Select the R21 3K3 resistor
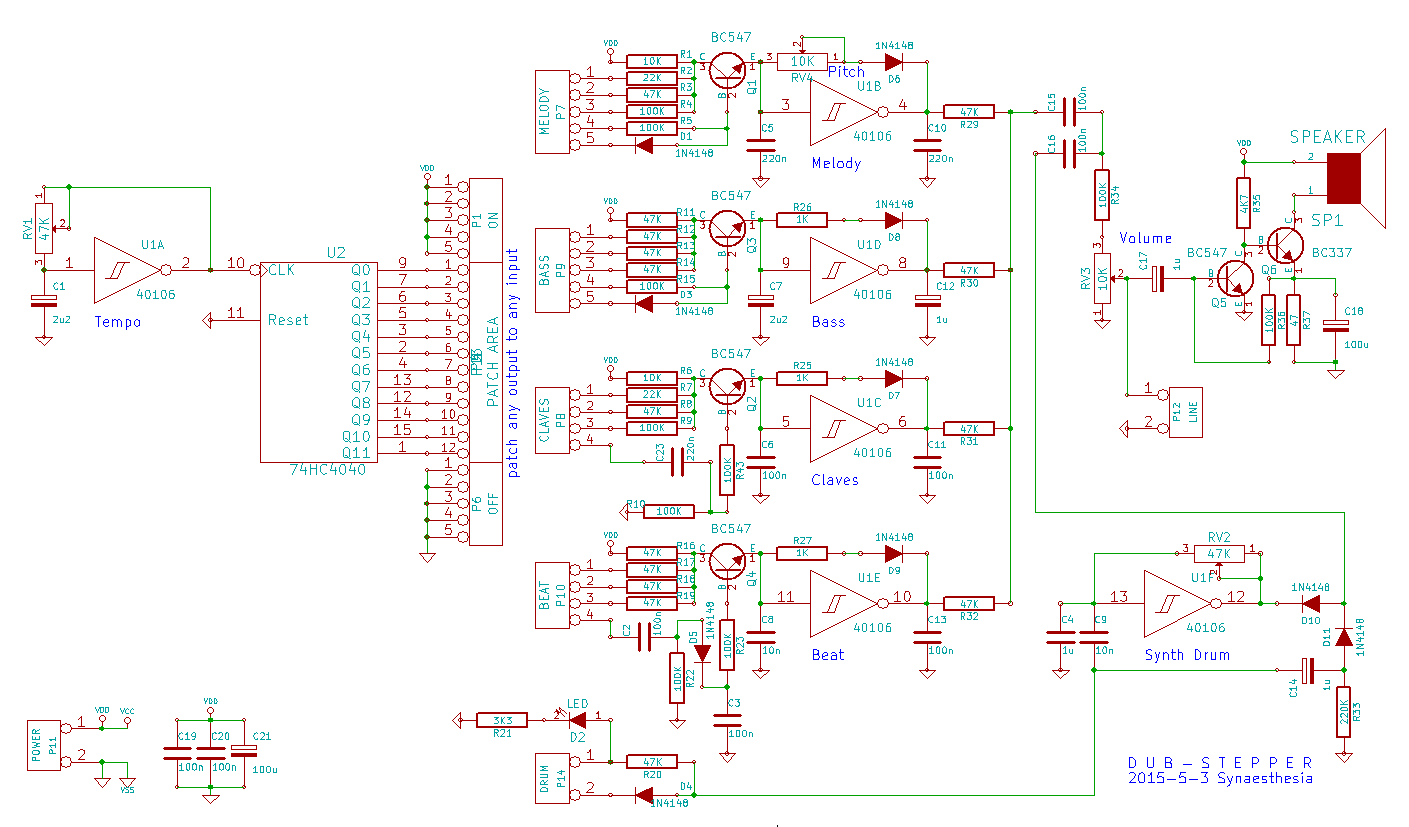 click(x=501, y=720)
